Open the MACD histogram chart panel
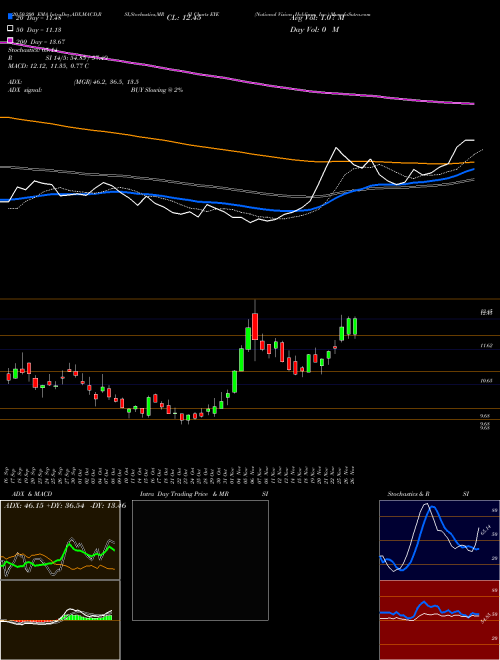Screen dimensions: 500x660 coord(60,620)
